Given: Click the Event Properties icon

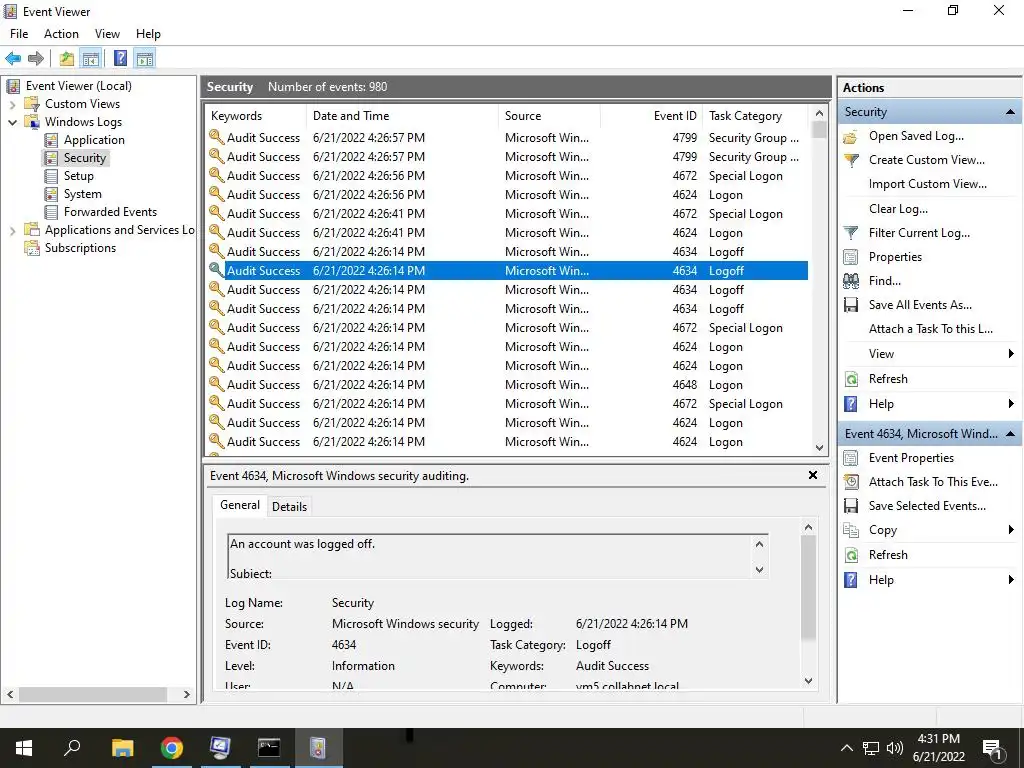Looking at the screenshot, I should tap(851, 458).
